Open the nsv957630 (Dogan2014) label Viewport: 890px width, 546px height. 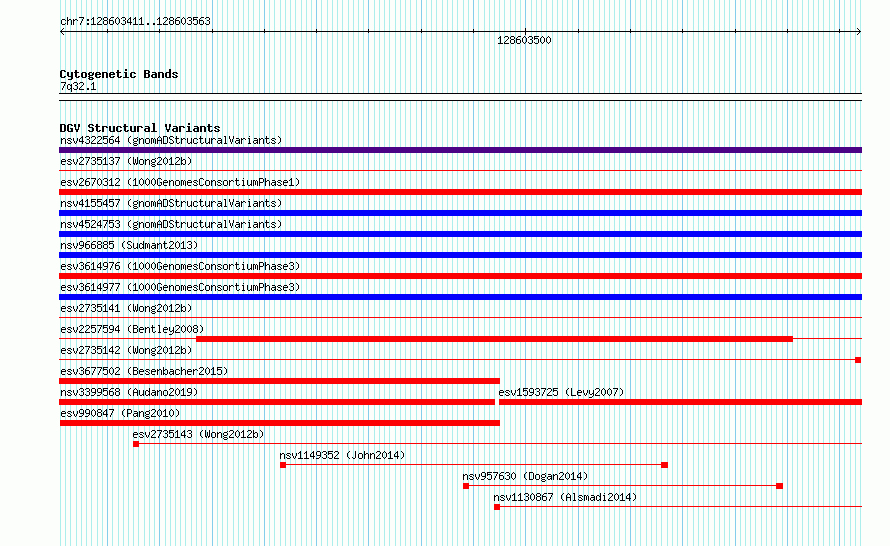click(525, 476)
